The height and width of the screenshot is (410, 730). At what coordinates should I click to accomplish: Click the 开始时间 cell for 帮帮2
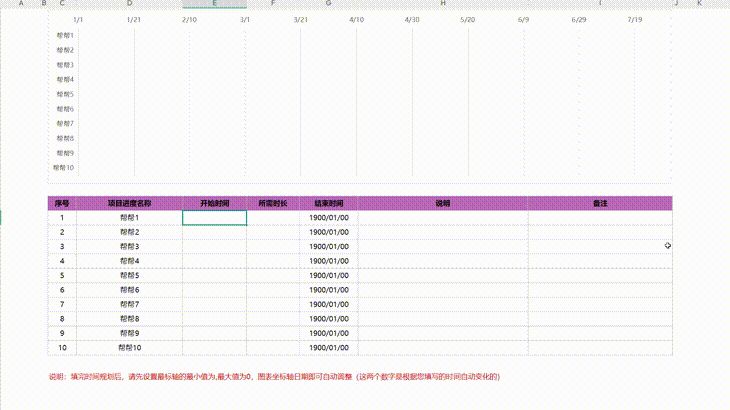tap(214, 232)
